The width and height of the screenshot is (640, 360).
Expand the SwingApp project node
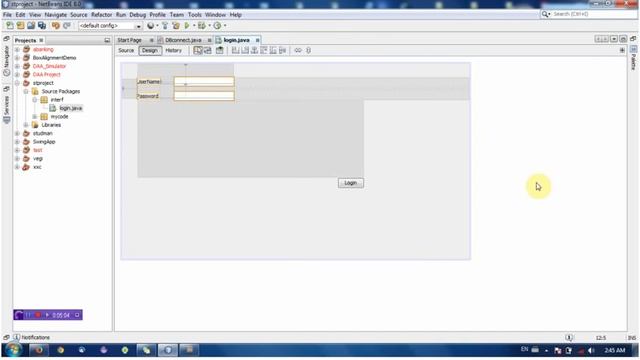coord(18,142)
